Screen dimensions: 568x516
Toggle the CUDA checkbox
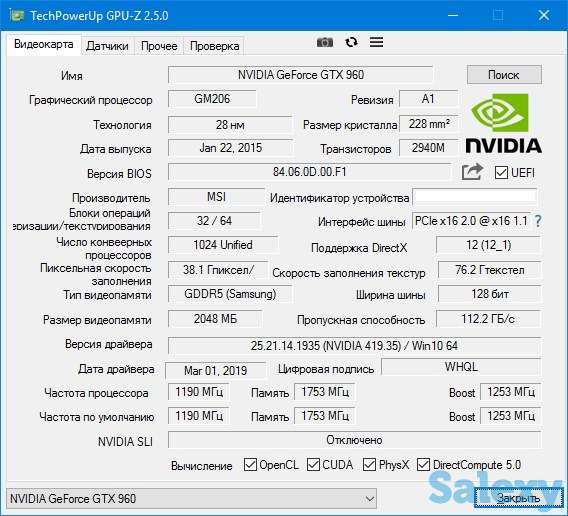click(x=313, y=465)
